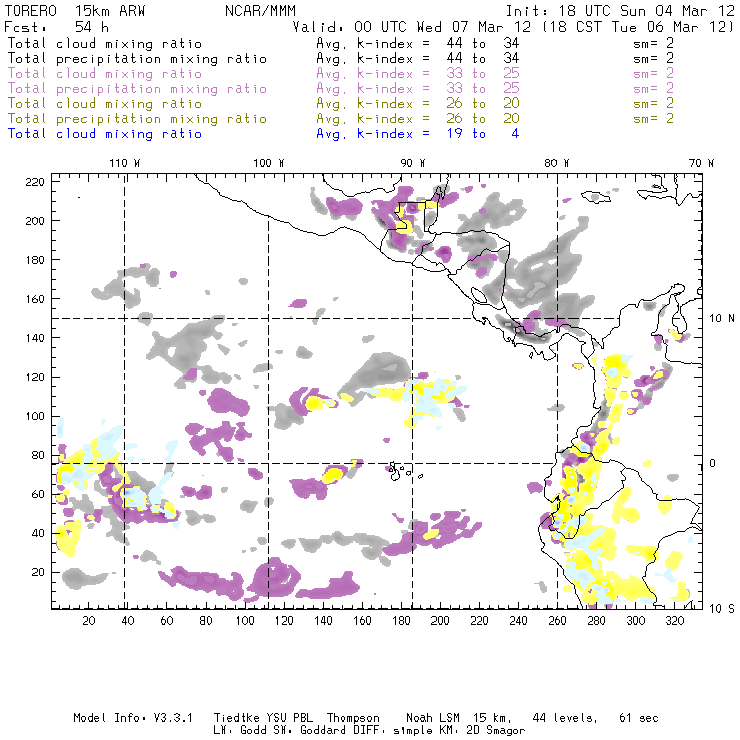Select the 70 W longitude label
The height and width of the screenshot is (740, 740).
tap(702, 163)
